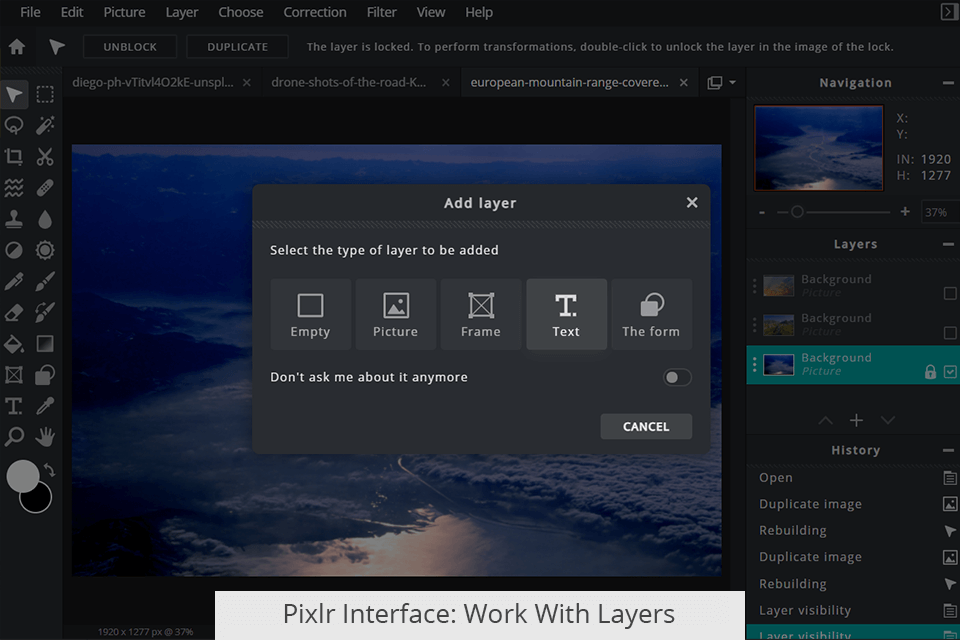The image size is (960, 640).
Task: Choose the Empty layer type
Action: pyautogui.click(x=310, y=314)
